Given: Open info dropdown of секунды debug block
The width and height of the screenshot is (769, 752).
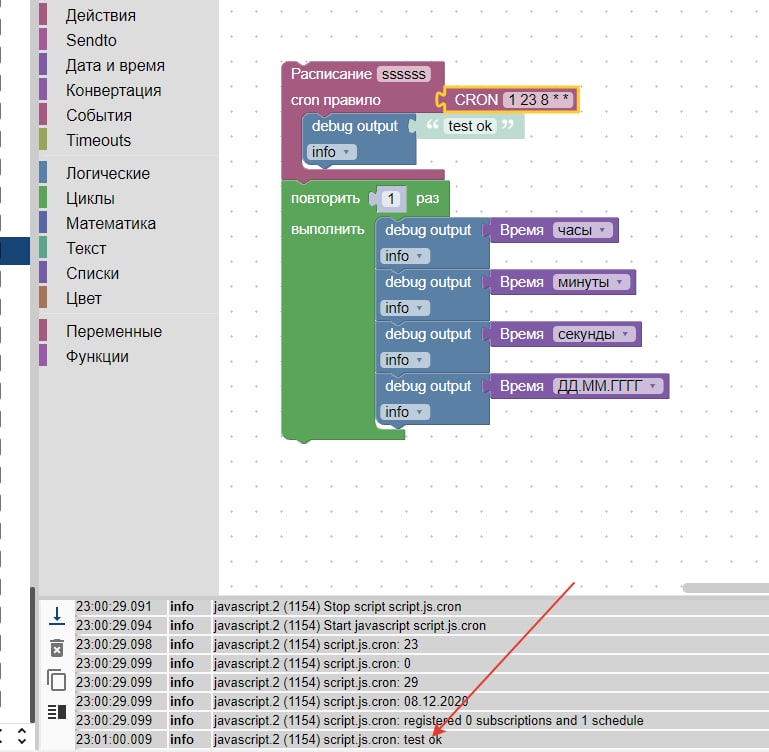Looking at the screenshot, I should pyautogui.click(x=405, y=360).
